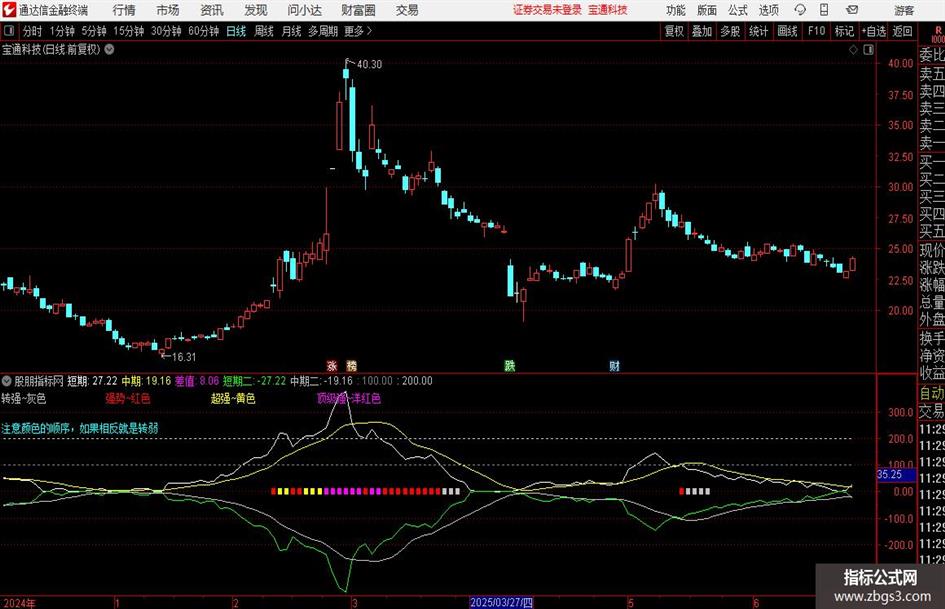Click the 榜 event marker under the chart
Screen dimensions: 945x609
pyautogui.click(x=351, y=365)
